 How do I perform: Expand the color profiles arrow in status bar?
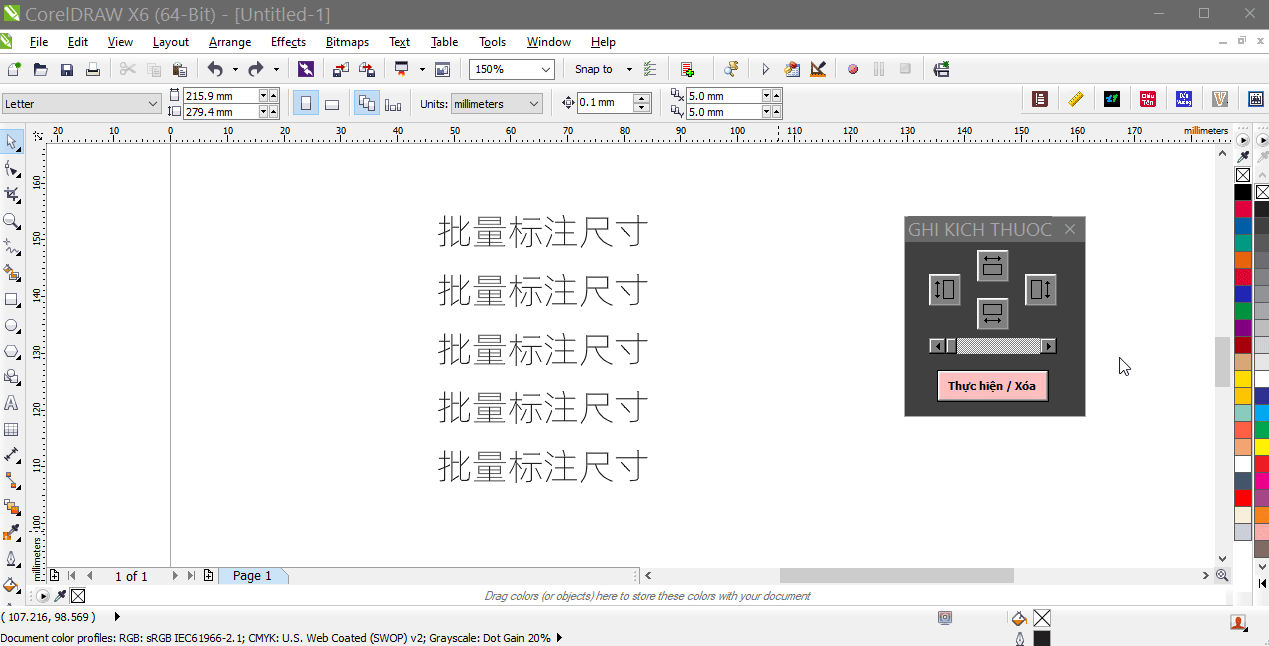tap(559, 637)
